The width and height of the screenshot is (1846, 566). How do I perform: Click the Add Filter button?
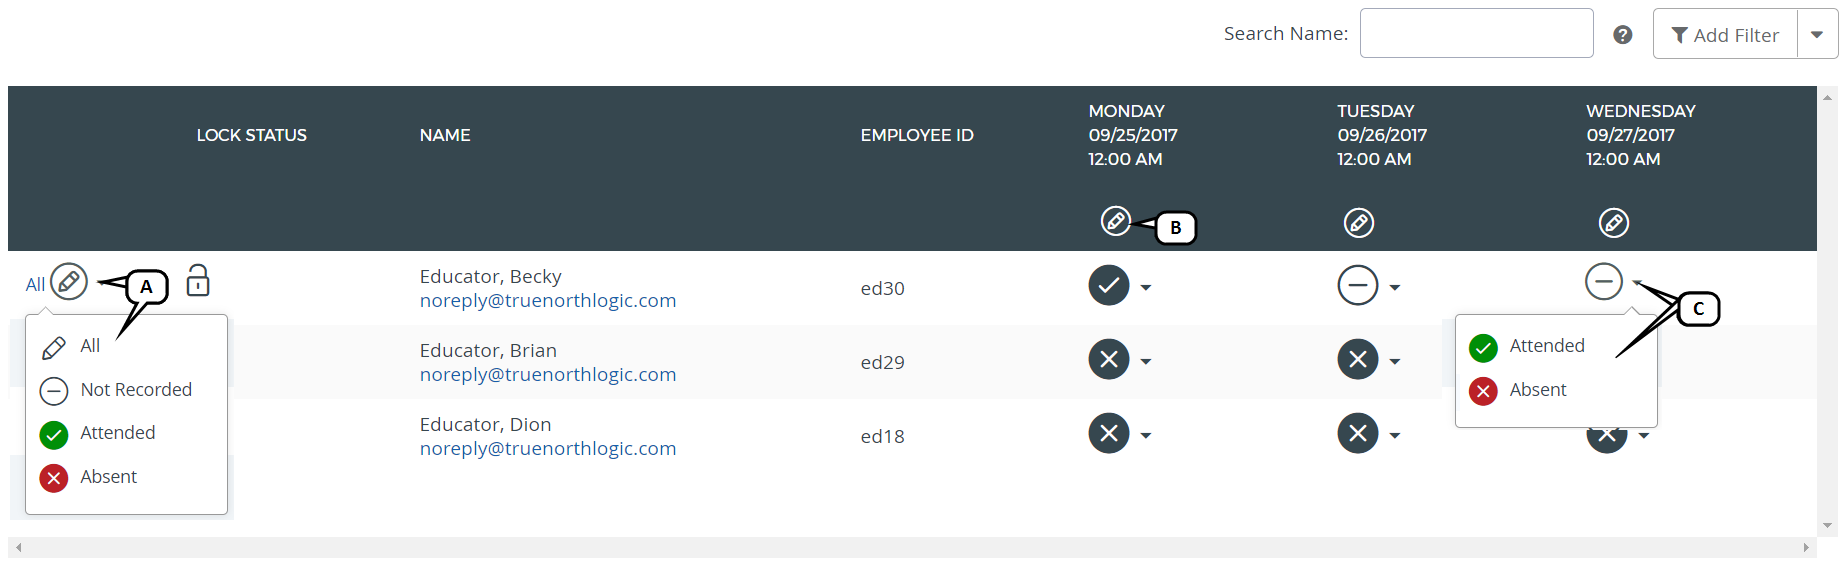1725,35
